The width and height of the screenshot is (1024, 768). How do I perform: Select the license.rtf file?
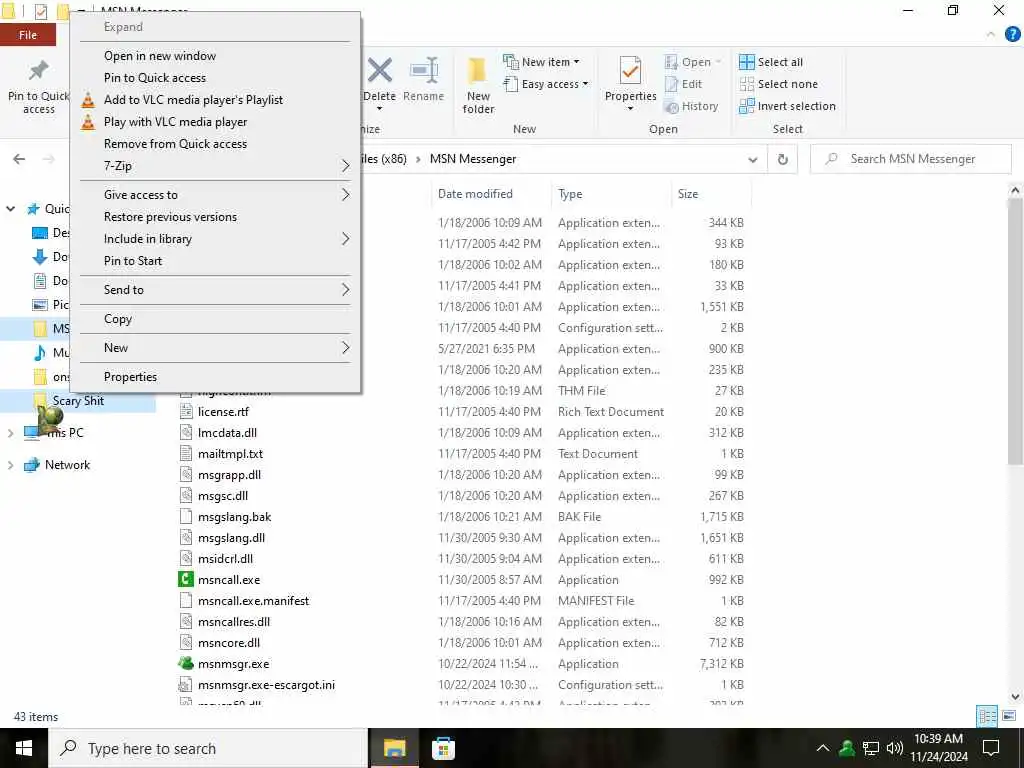[x=223, y=412]
